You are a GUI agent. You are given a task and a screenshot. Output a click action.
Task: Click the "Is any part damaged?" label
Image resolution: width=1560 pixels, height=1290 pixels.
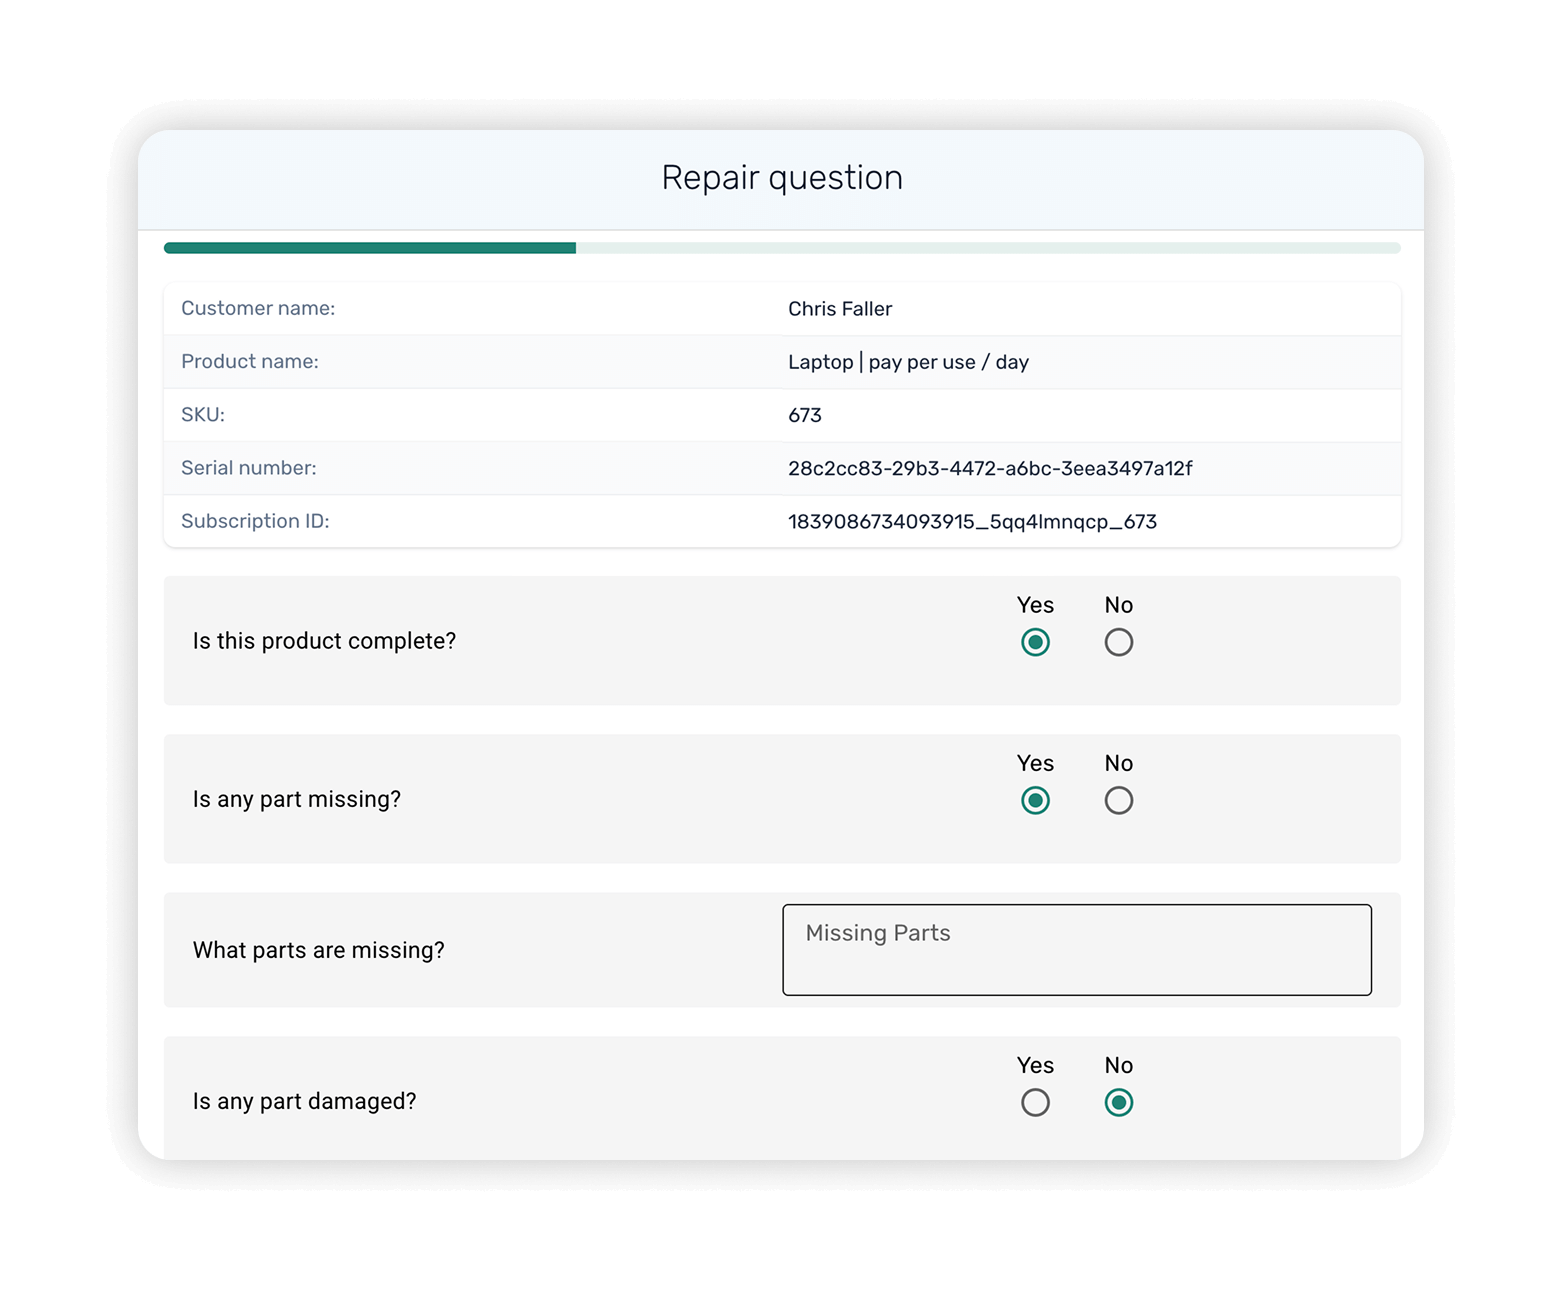point(305,1101)
